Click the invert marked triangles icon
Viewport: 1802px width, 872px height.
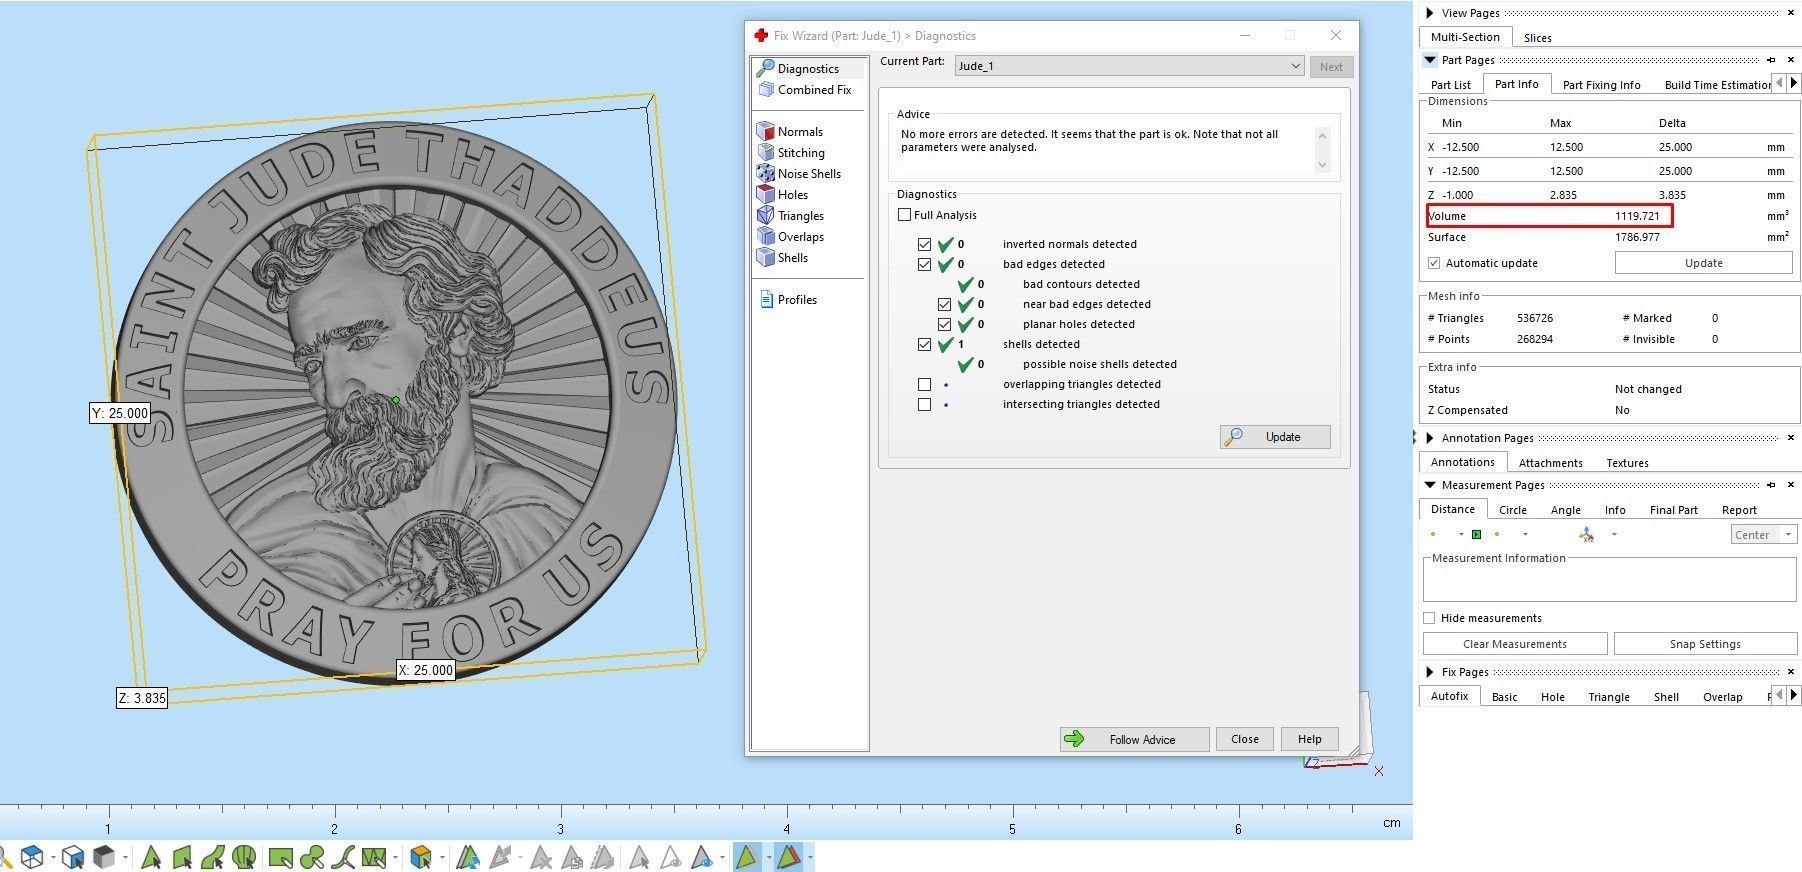(468, 857)
